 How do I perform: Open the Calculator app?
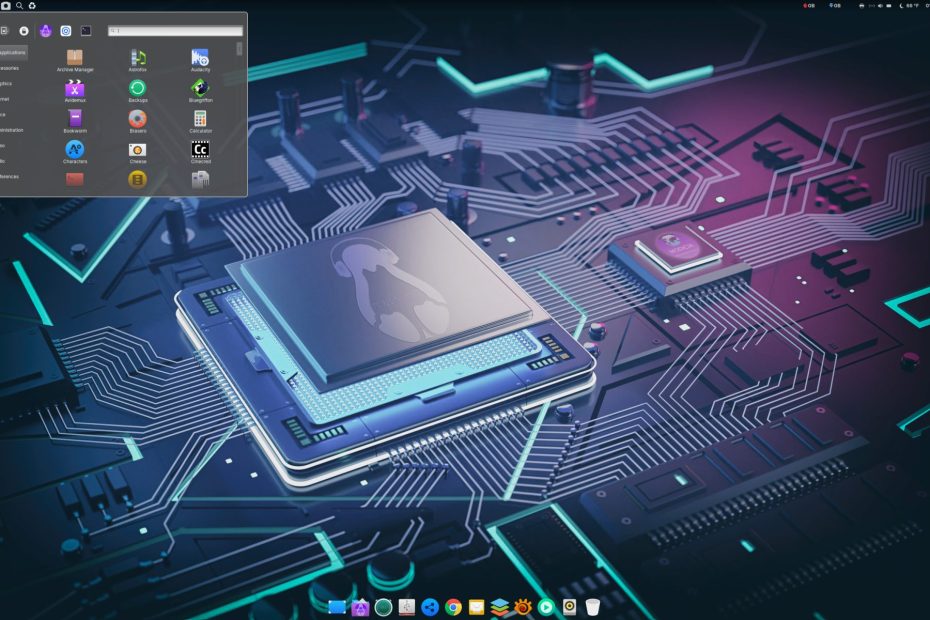pos(200,122)
